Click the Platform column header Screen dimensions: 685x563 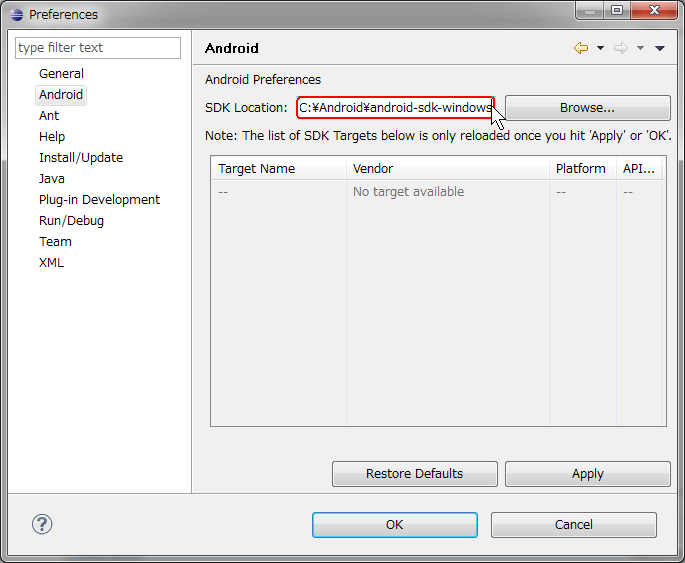pyautogui.click(x=583, y=169)
